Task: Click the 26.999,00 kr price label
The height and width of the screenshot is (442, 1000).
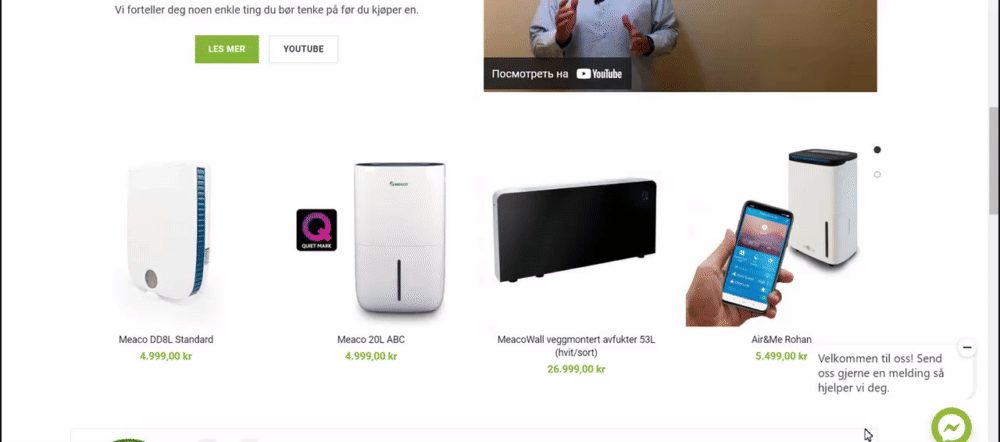Action: [576, 369]
